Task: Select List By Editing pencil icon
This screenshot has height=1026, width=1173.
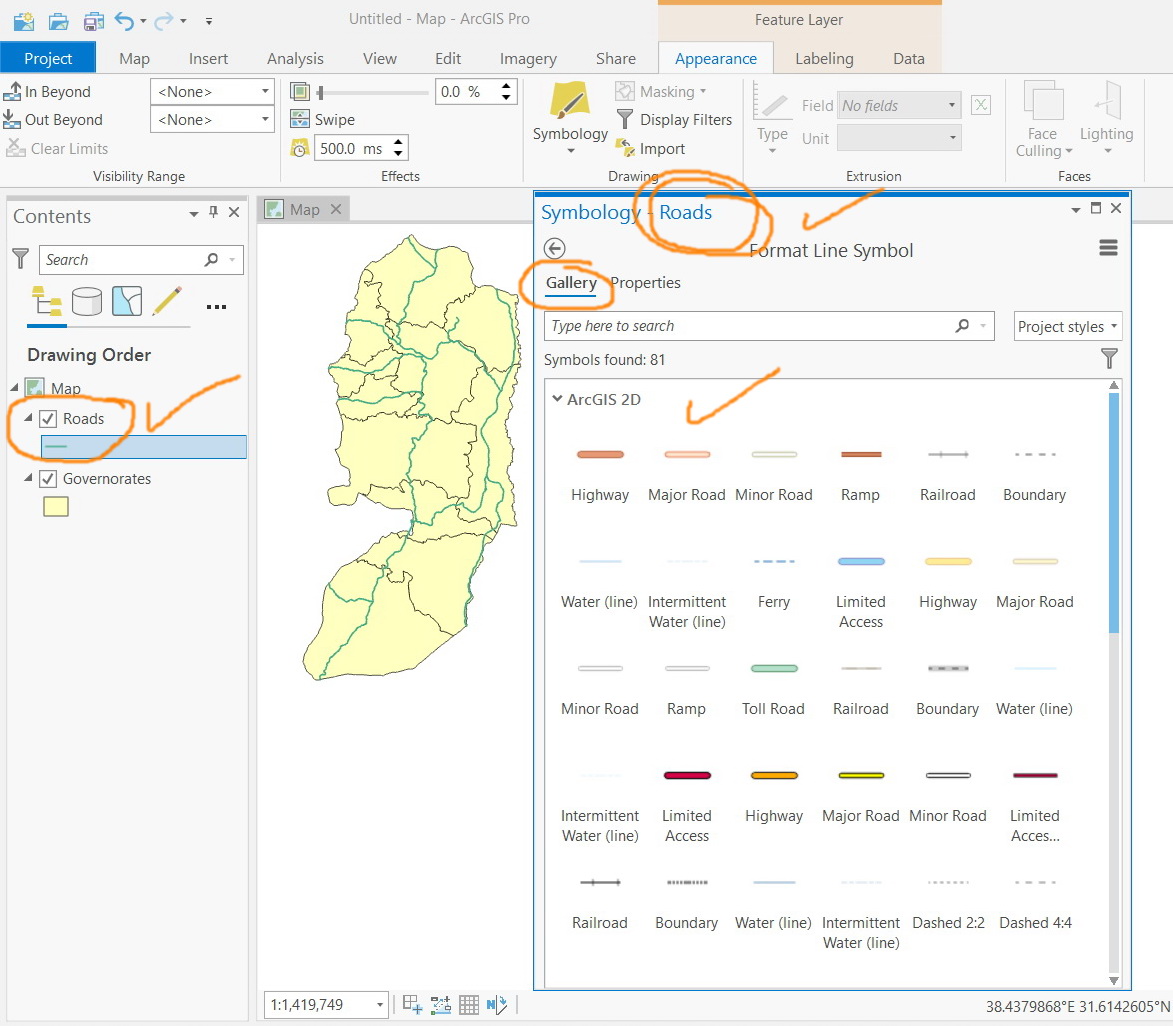Action: coord(168,301)
